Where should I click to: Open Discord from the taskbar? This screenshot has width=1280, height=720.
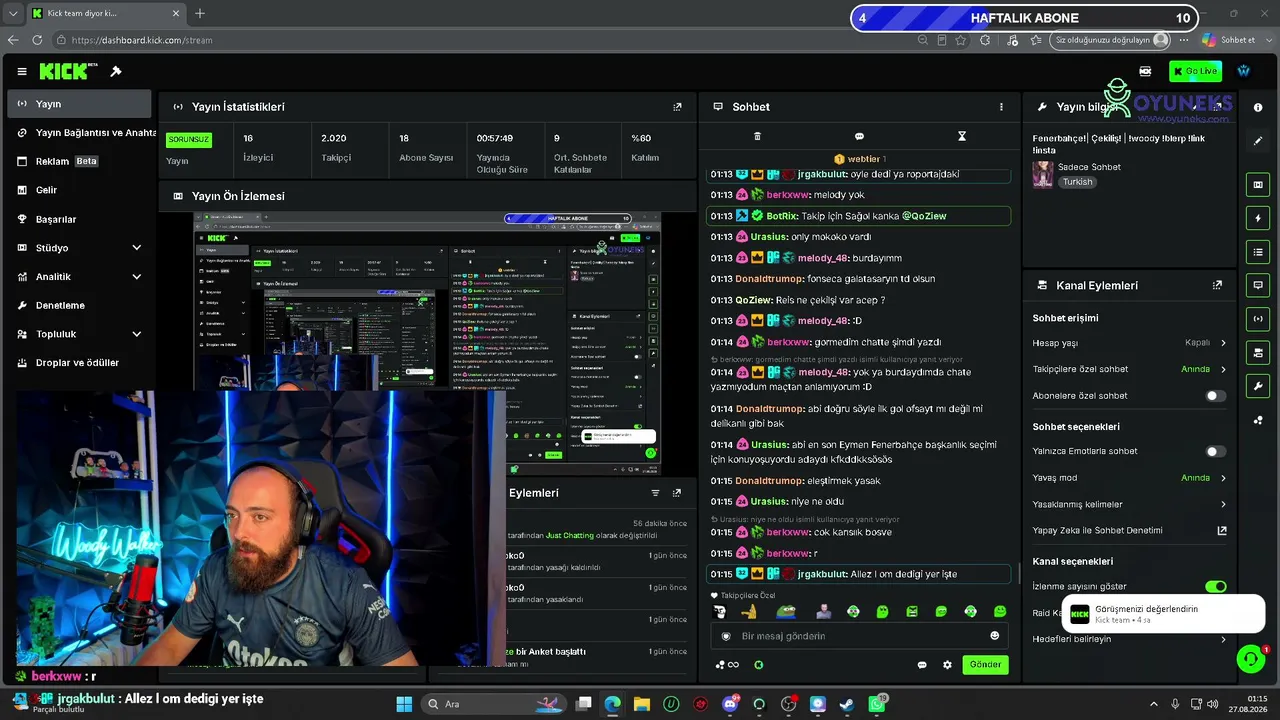pos(730,704)
